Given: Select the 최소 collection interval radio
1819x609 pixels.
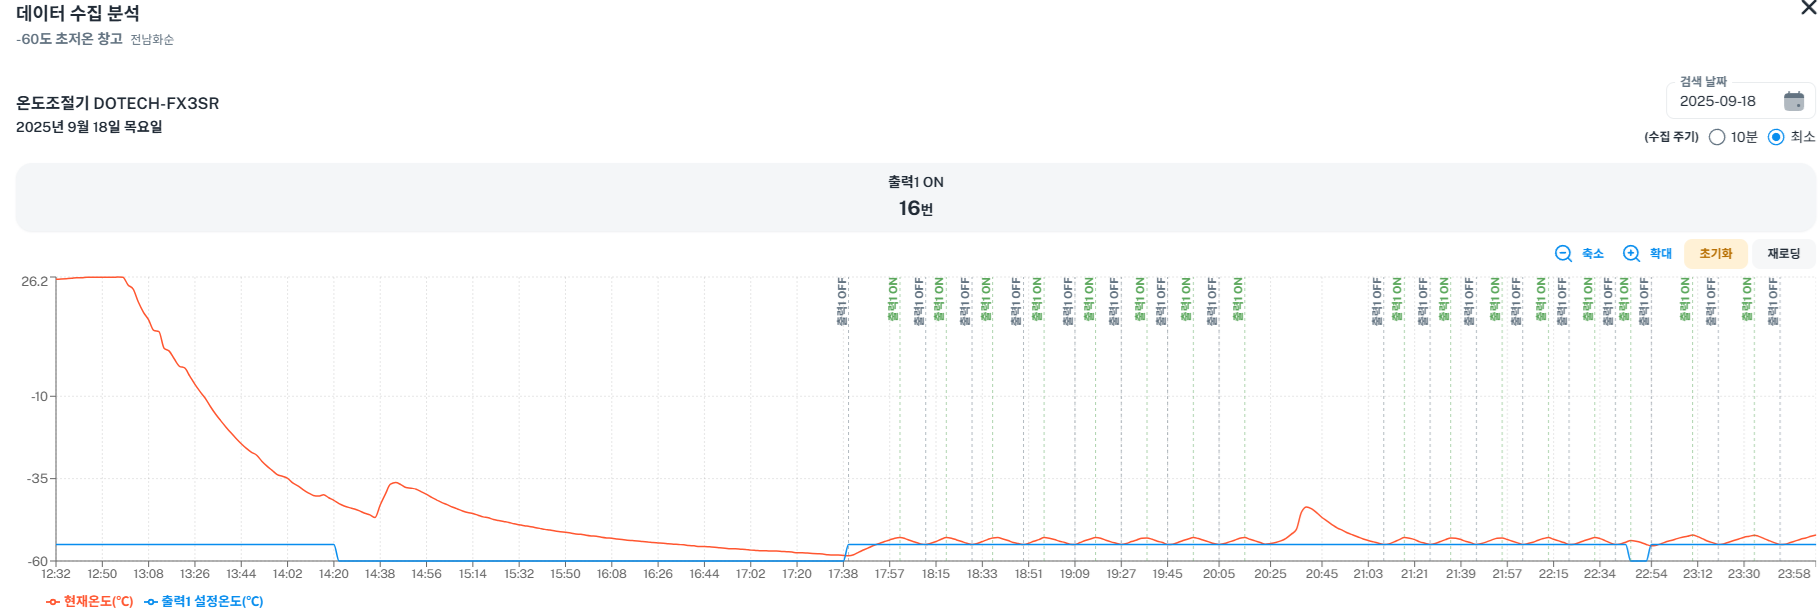Looking at the screenshot, I should click(1776, 137).
